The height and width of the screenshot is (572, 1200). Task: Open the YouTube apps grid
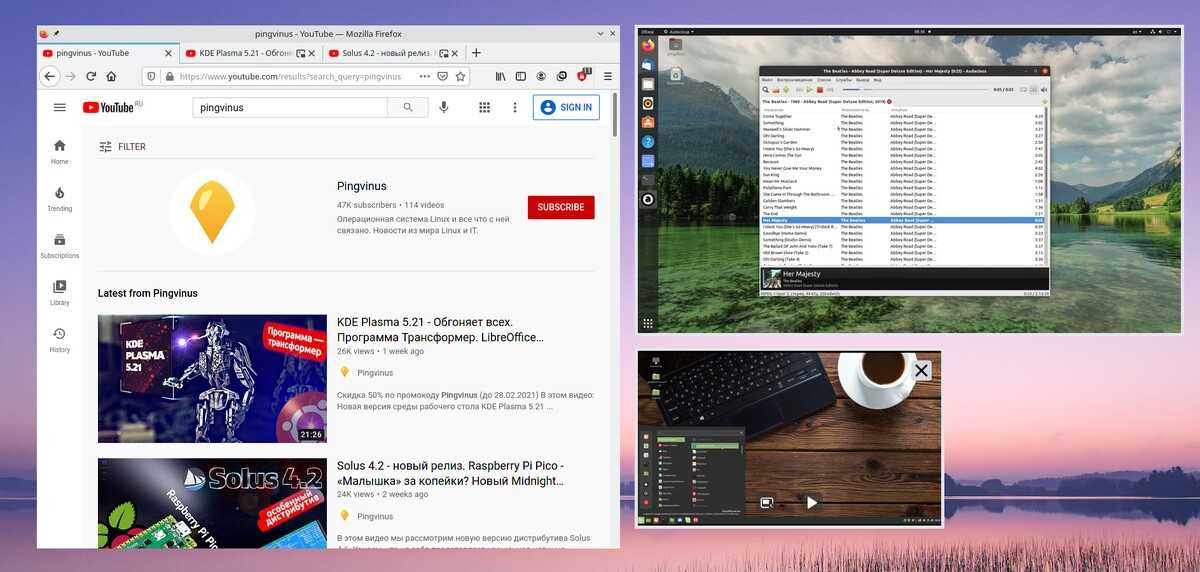(x=485, y=107)
